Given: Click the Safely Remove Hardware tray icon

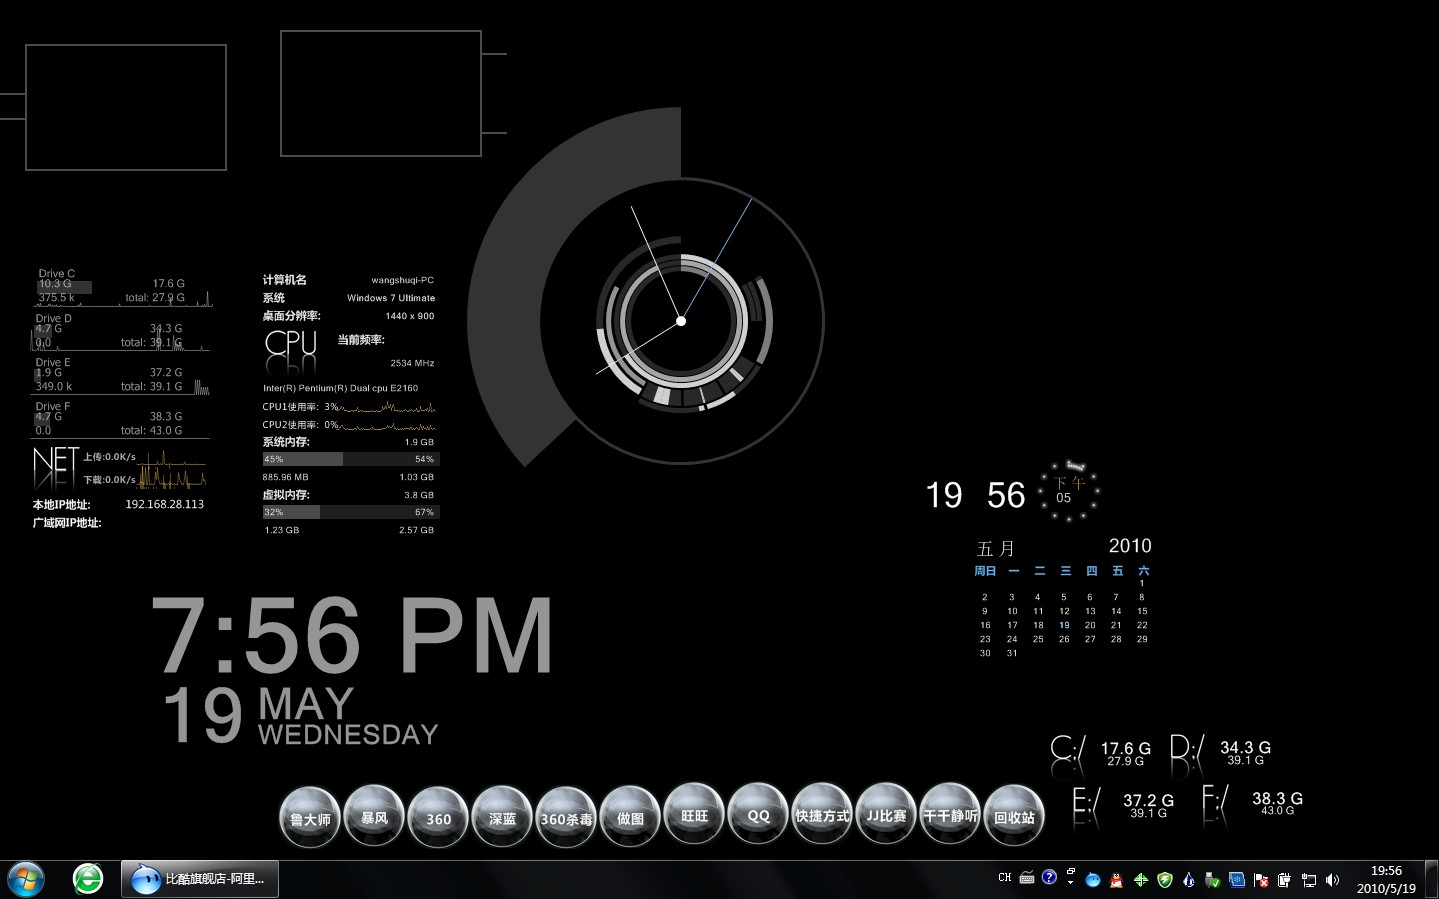Looking at the screenshot, I should [1212, 880].
